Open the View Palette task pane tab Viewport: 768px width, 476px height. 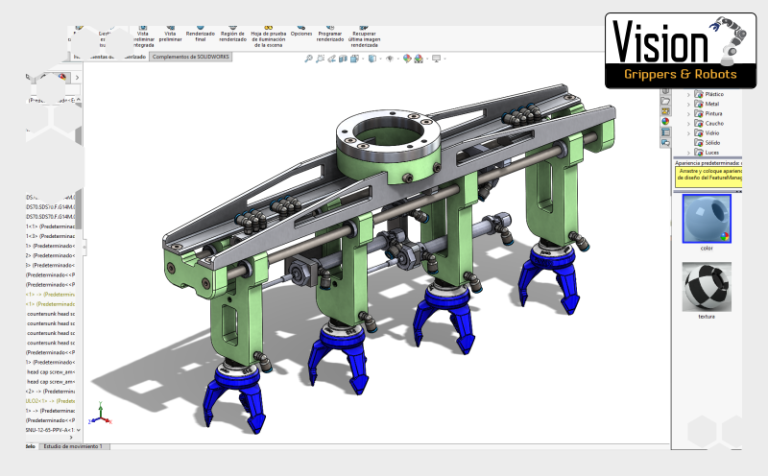click(x=665, y=112)
